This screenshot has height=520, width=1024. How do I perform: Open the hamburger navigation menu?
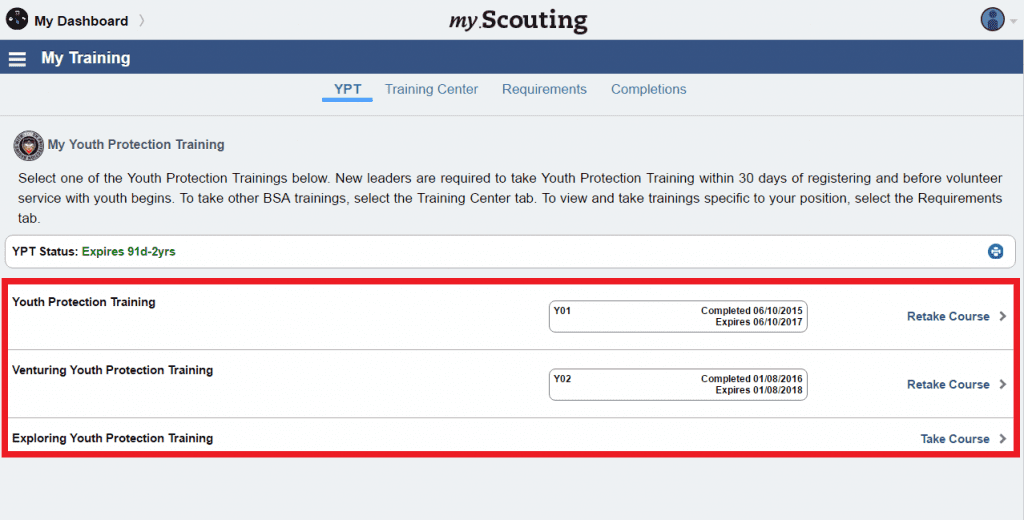click(17, 59)
